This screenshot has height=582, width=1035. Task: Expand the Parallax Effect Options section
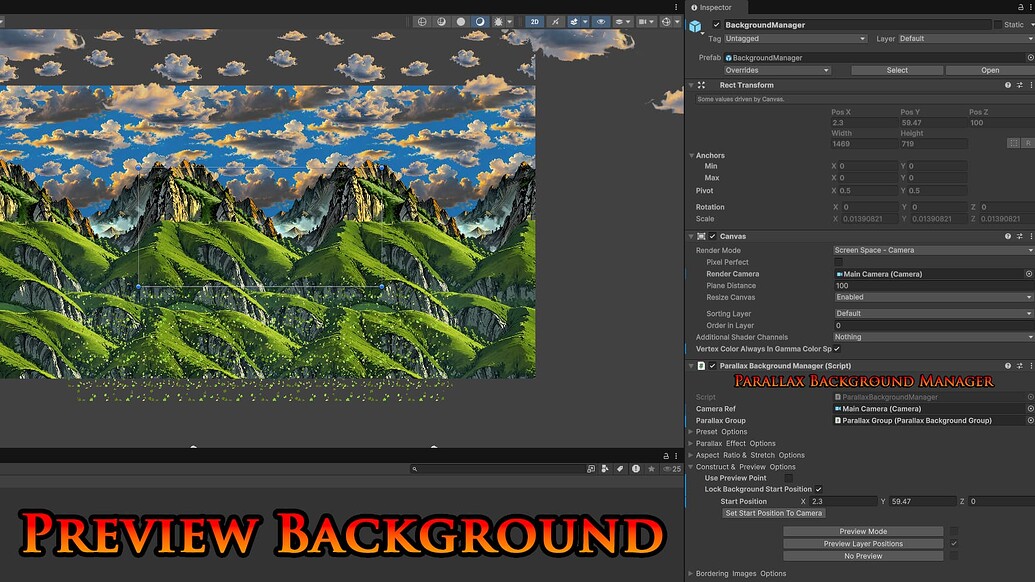(690, 443)
